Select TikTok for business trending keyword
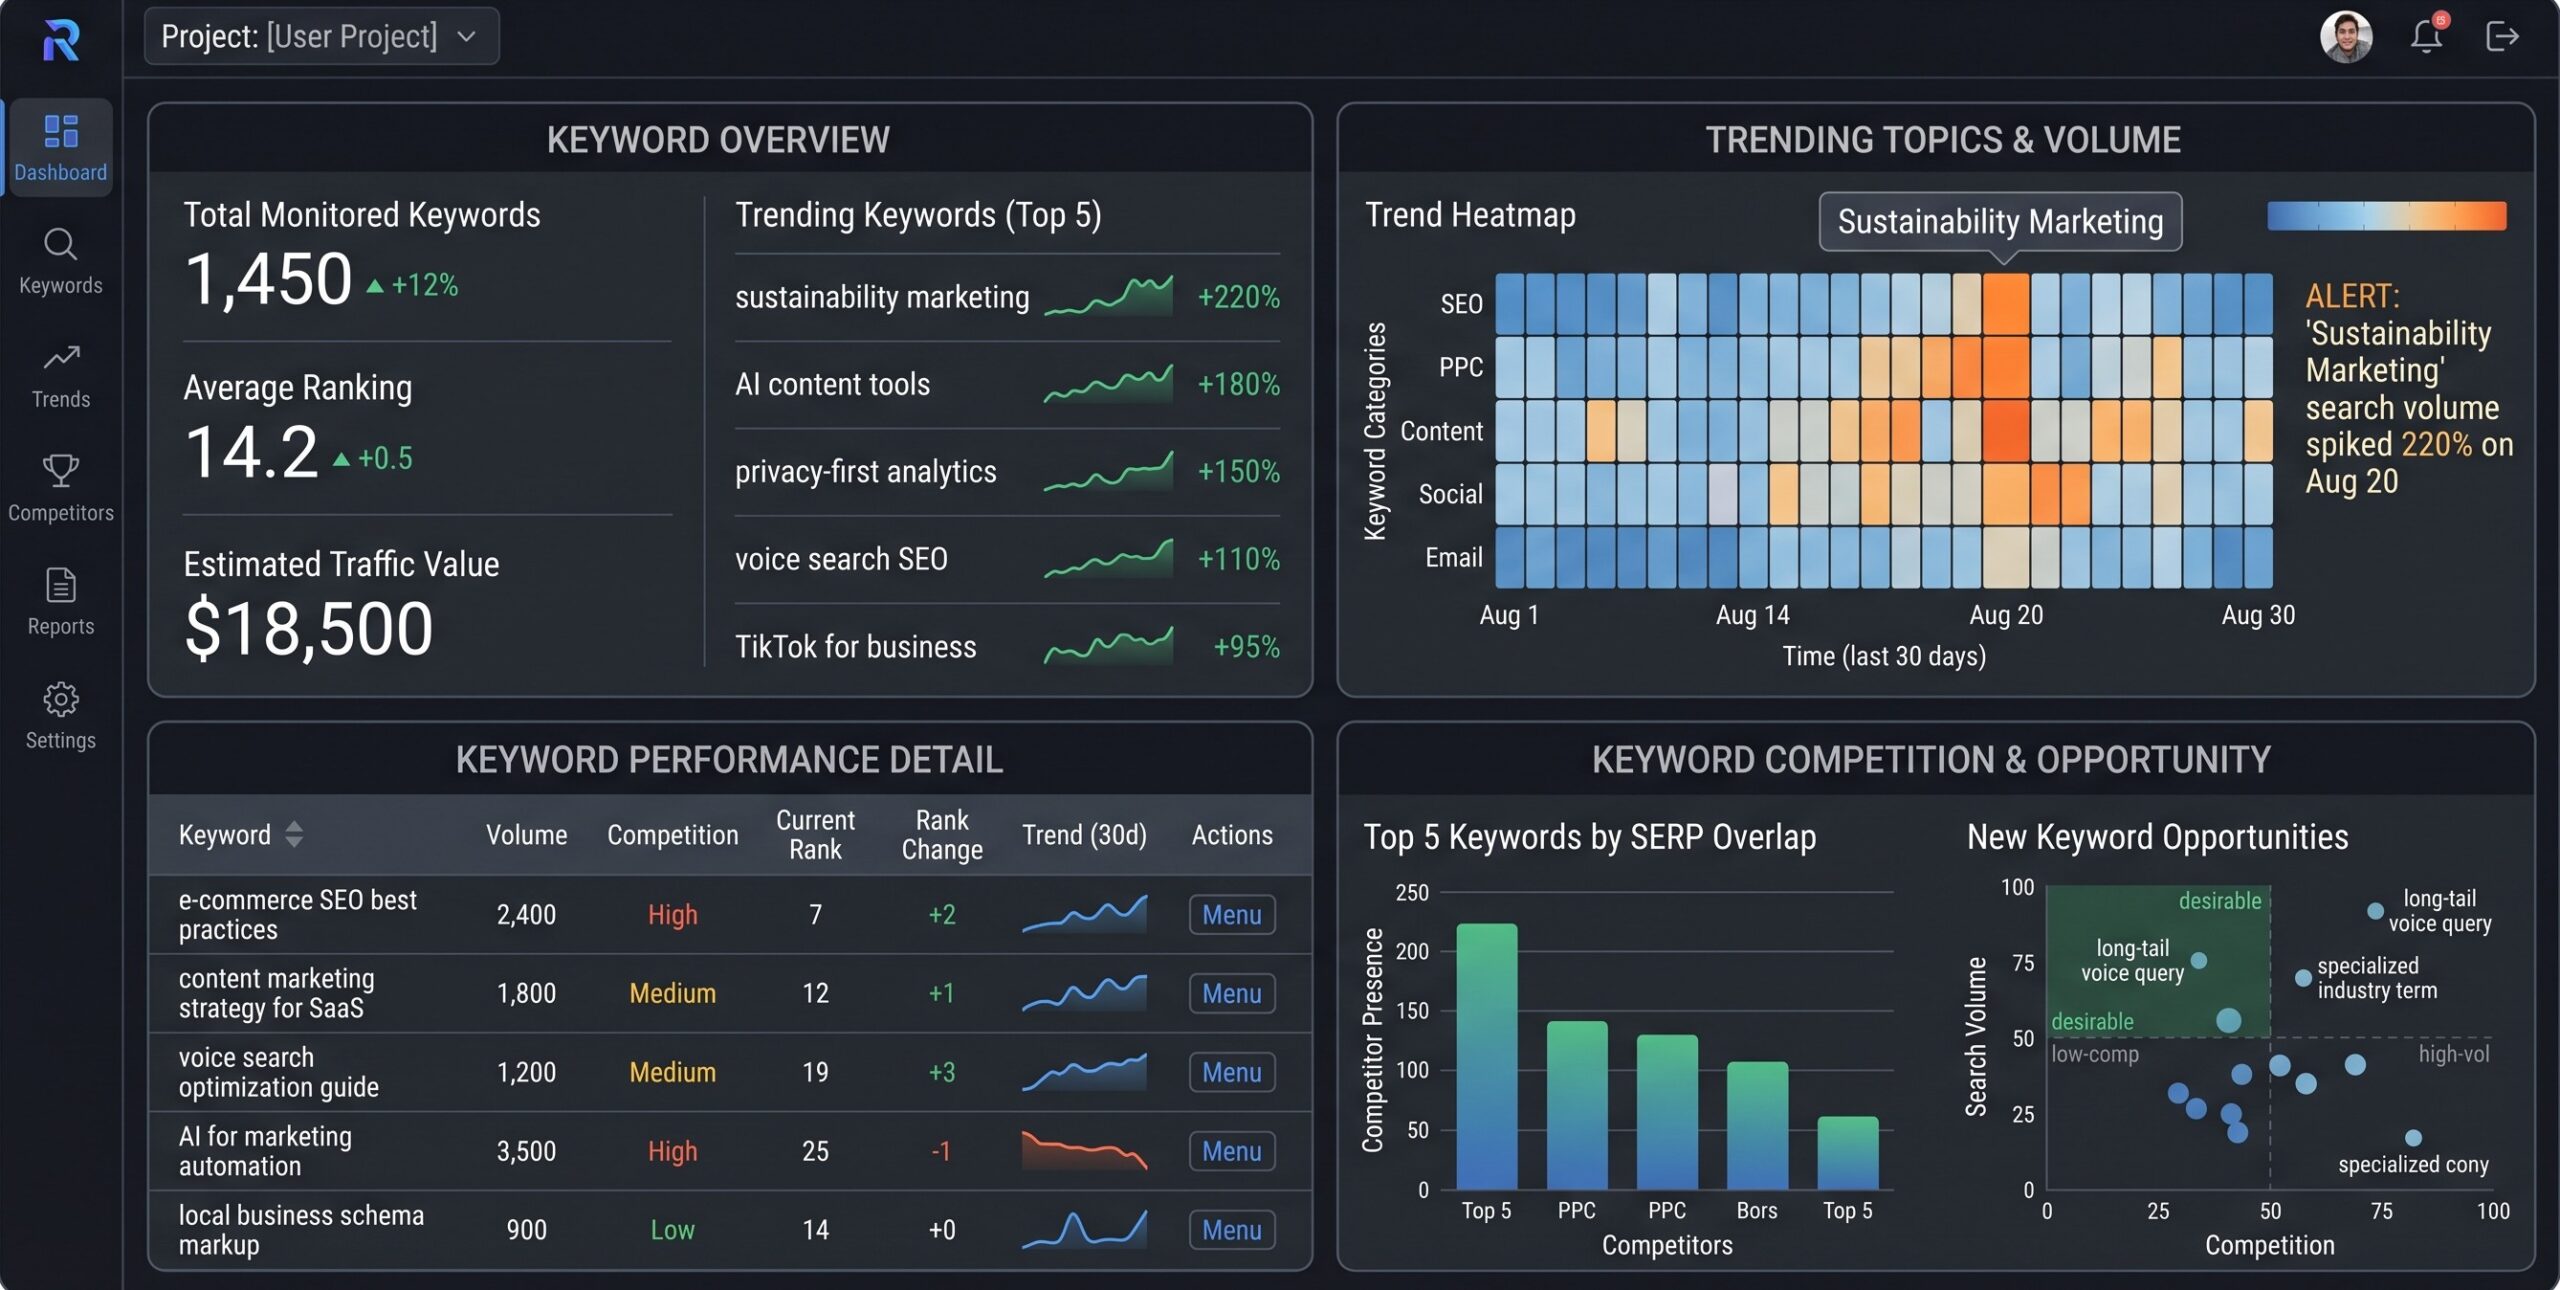Viewport: 2560px width, 1290px height. (x=856, y=647)
